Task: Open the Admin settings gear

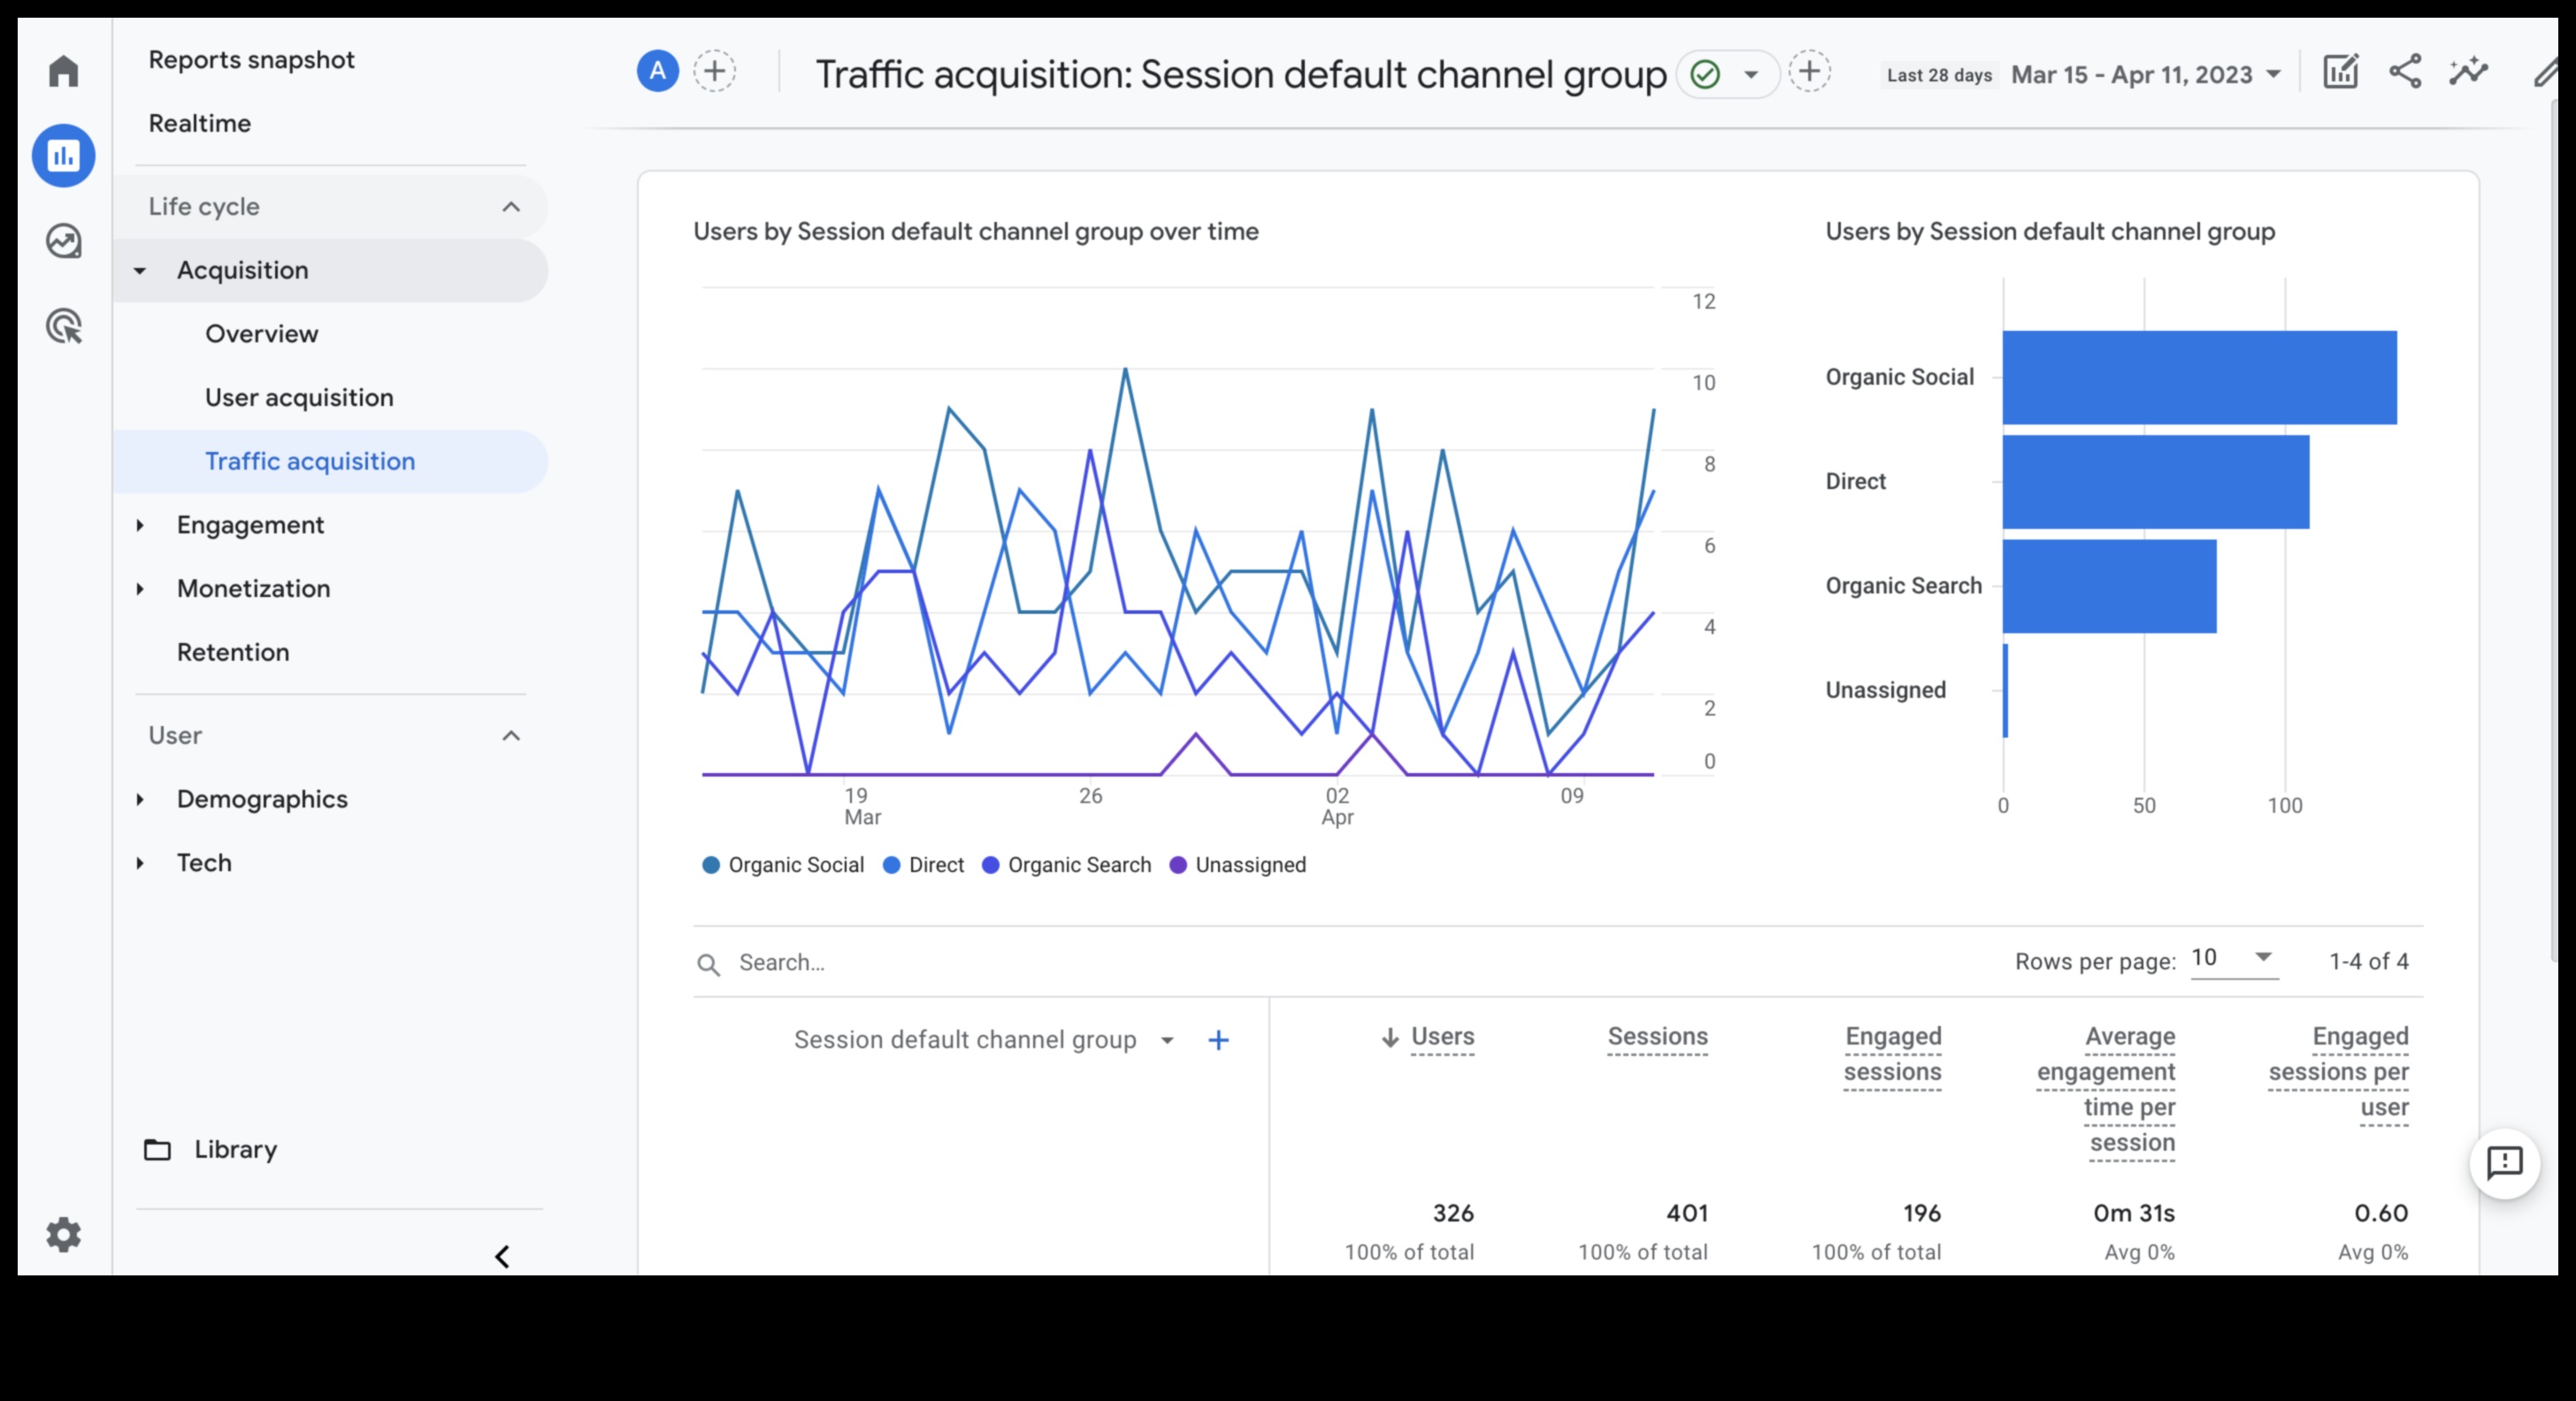Action: pos(63,1234)
